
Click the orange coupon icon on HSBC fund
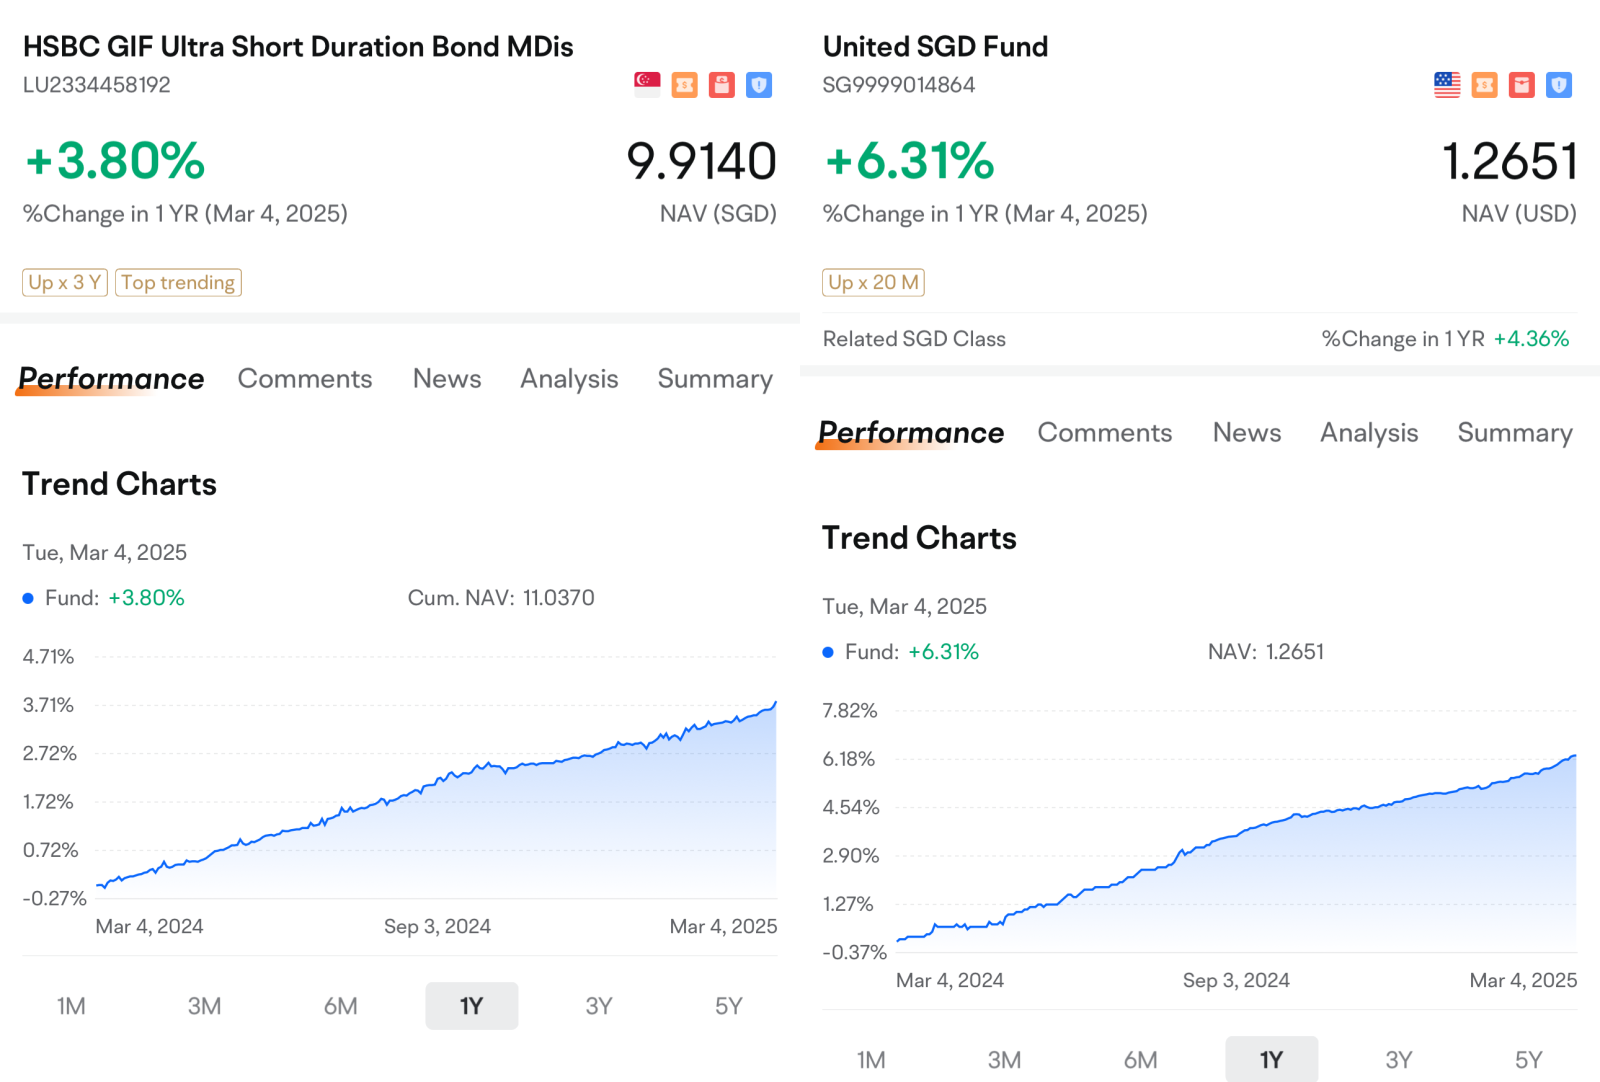pos(685,85)
